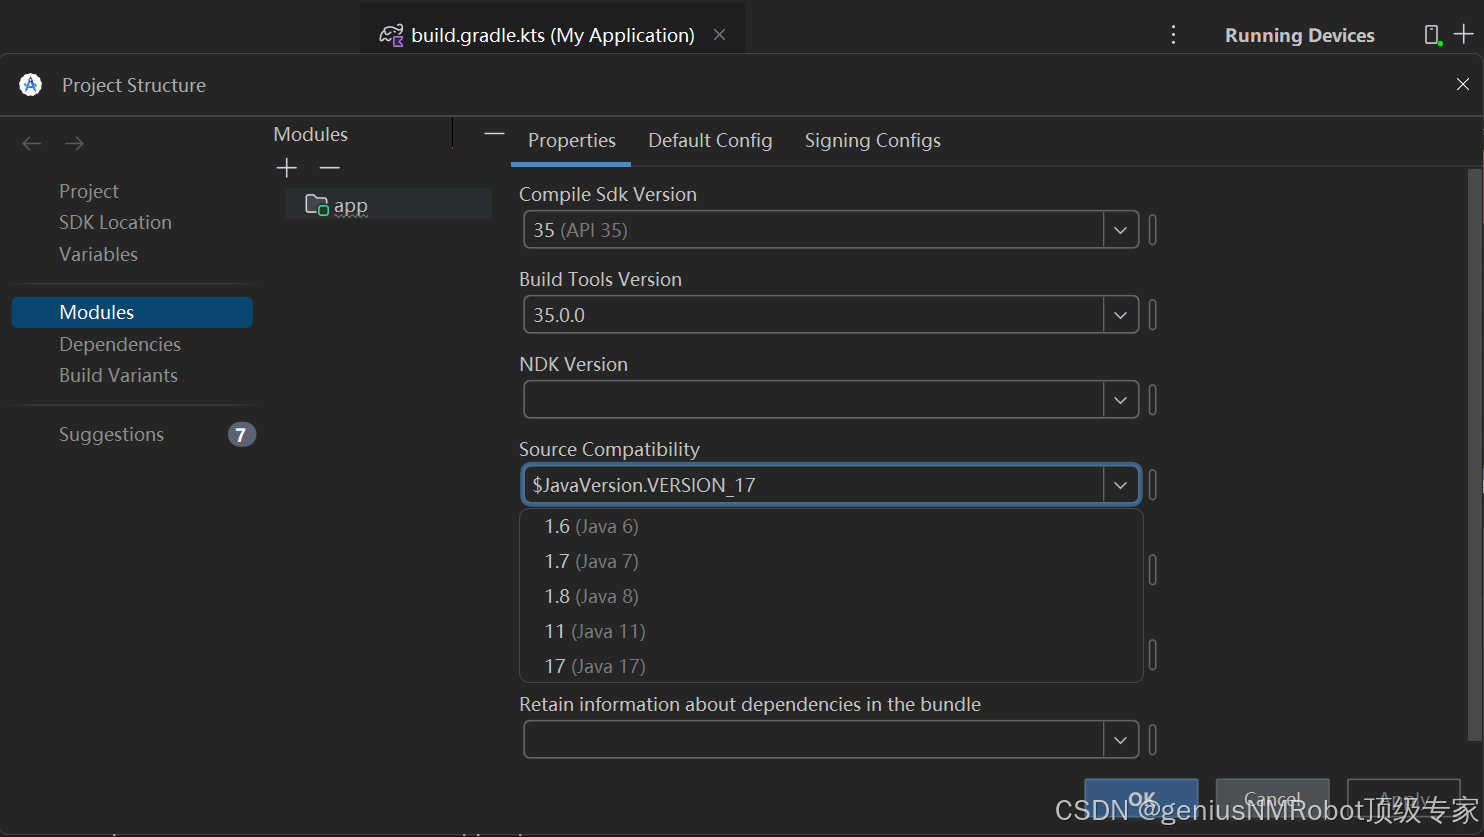
Task: Expand the NDK Version dropdown
Action: point(1120,400)
